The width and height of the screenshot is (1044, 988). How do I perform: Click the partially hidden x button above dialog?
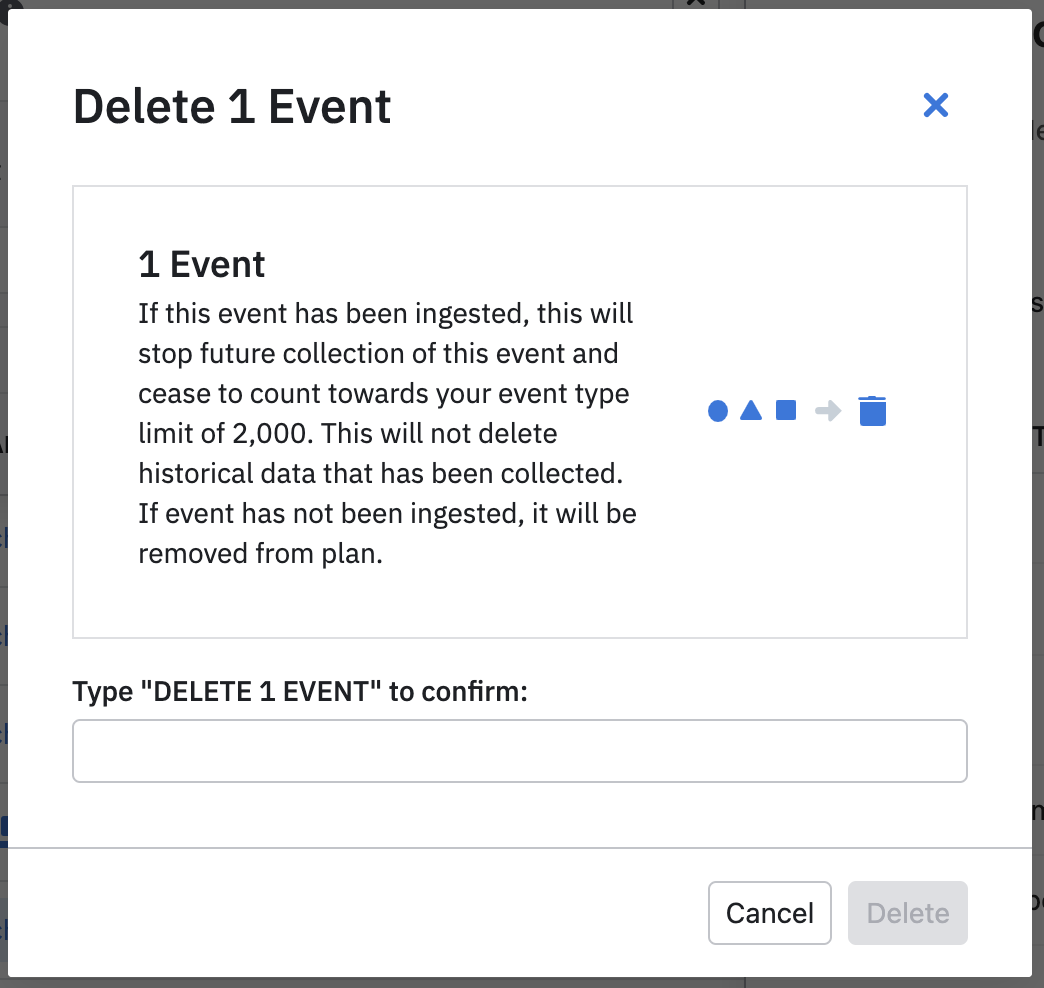(x=697, y=4)
